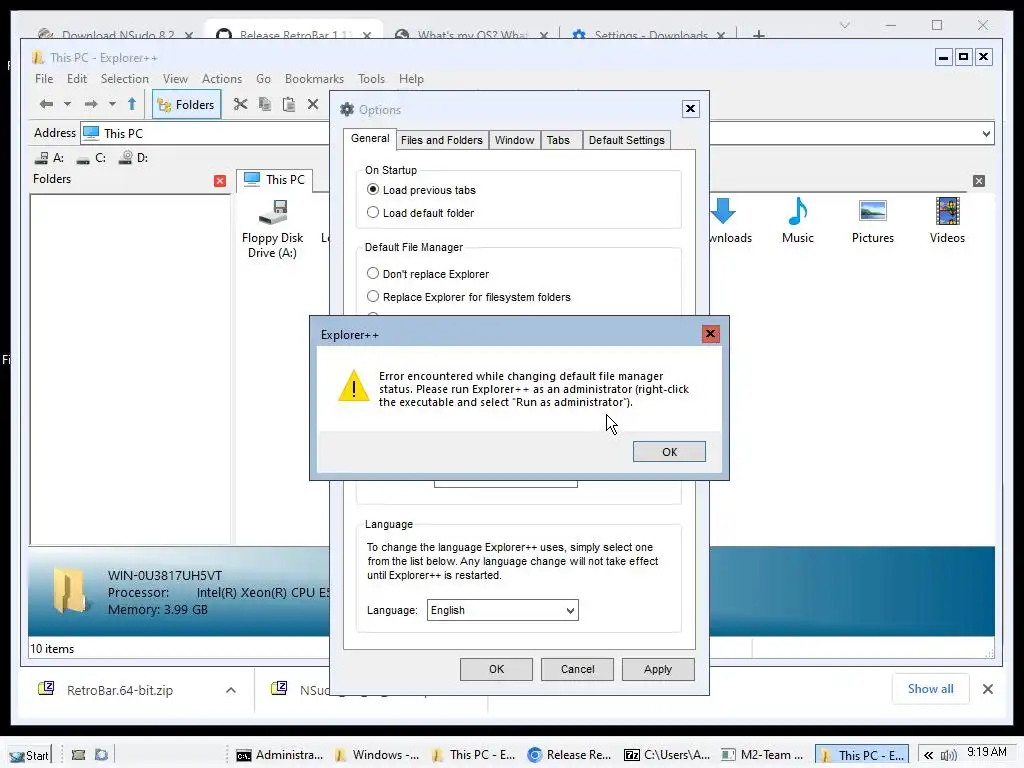Screen dimensions: 1024x768
Task: Open the Bookmarks menu
Action: tap(314, 78)
